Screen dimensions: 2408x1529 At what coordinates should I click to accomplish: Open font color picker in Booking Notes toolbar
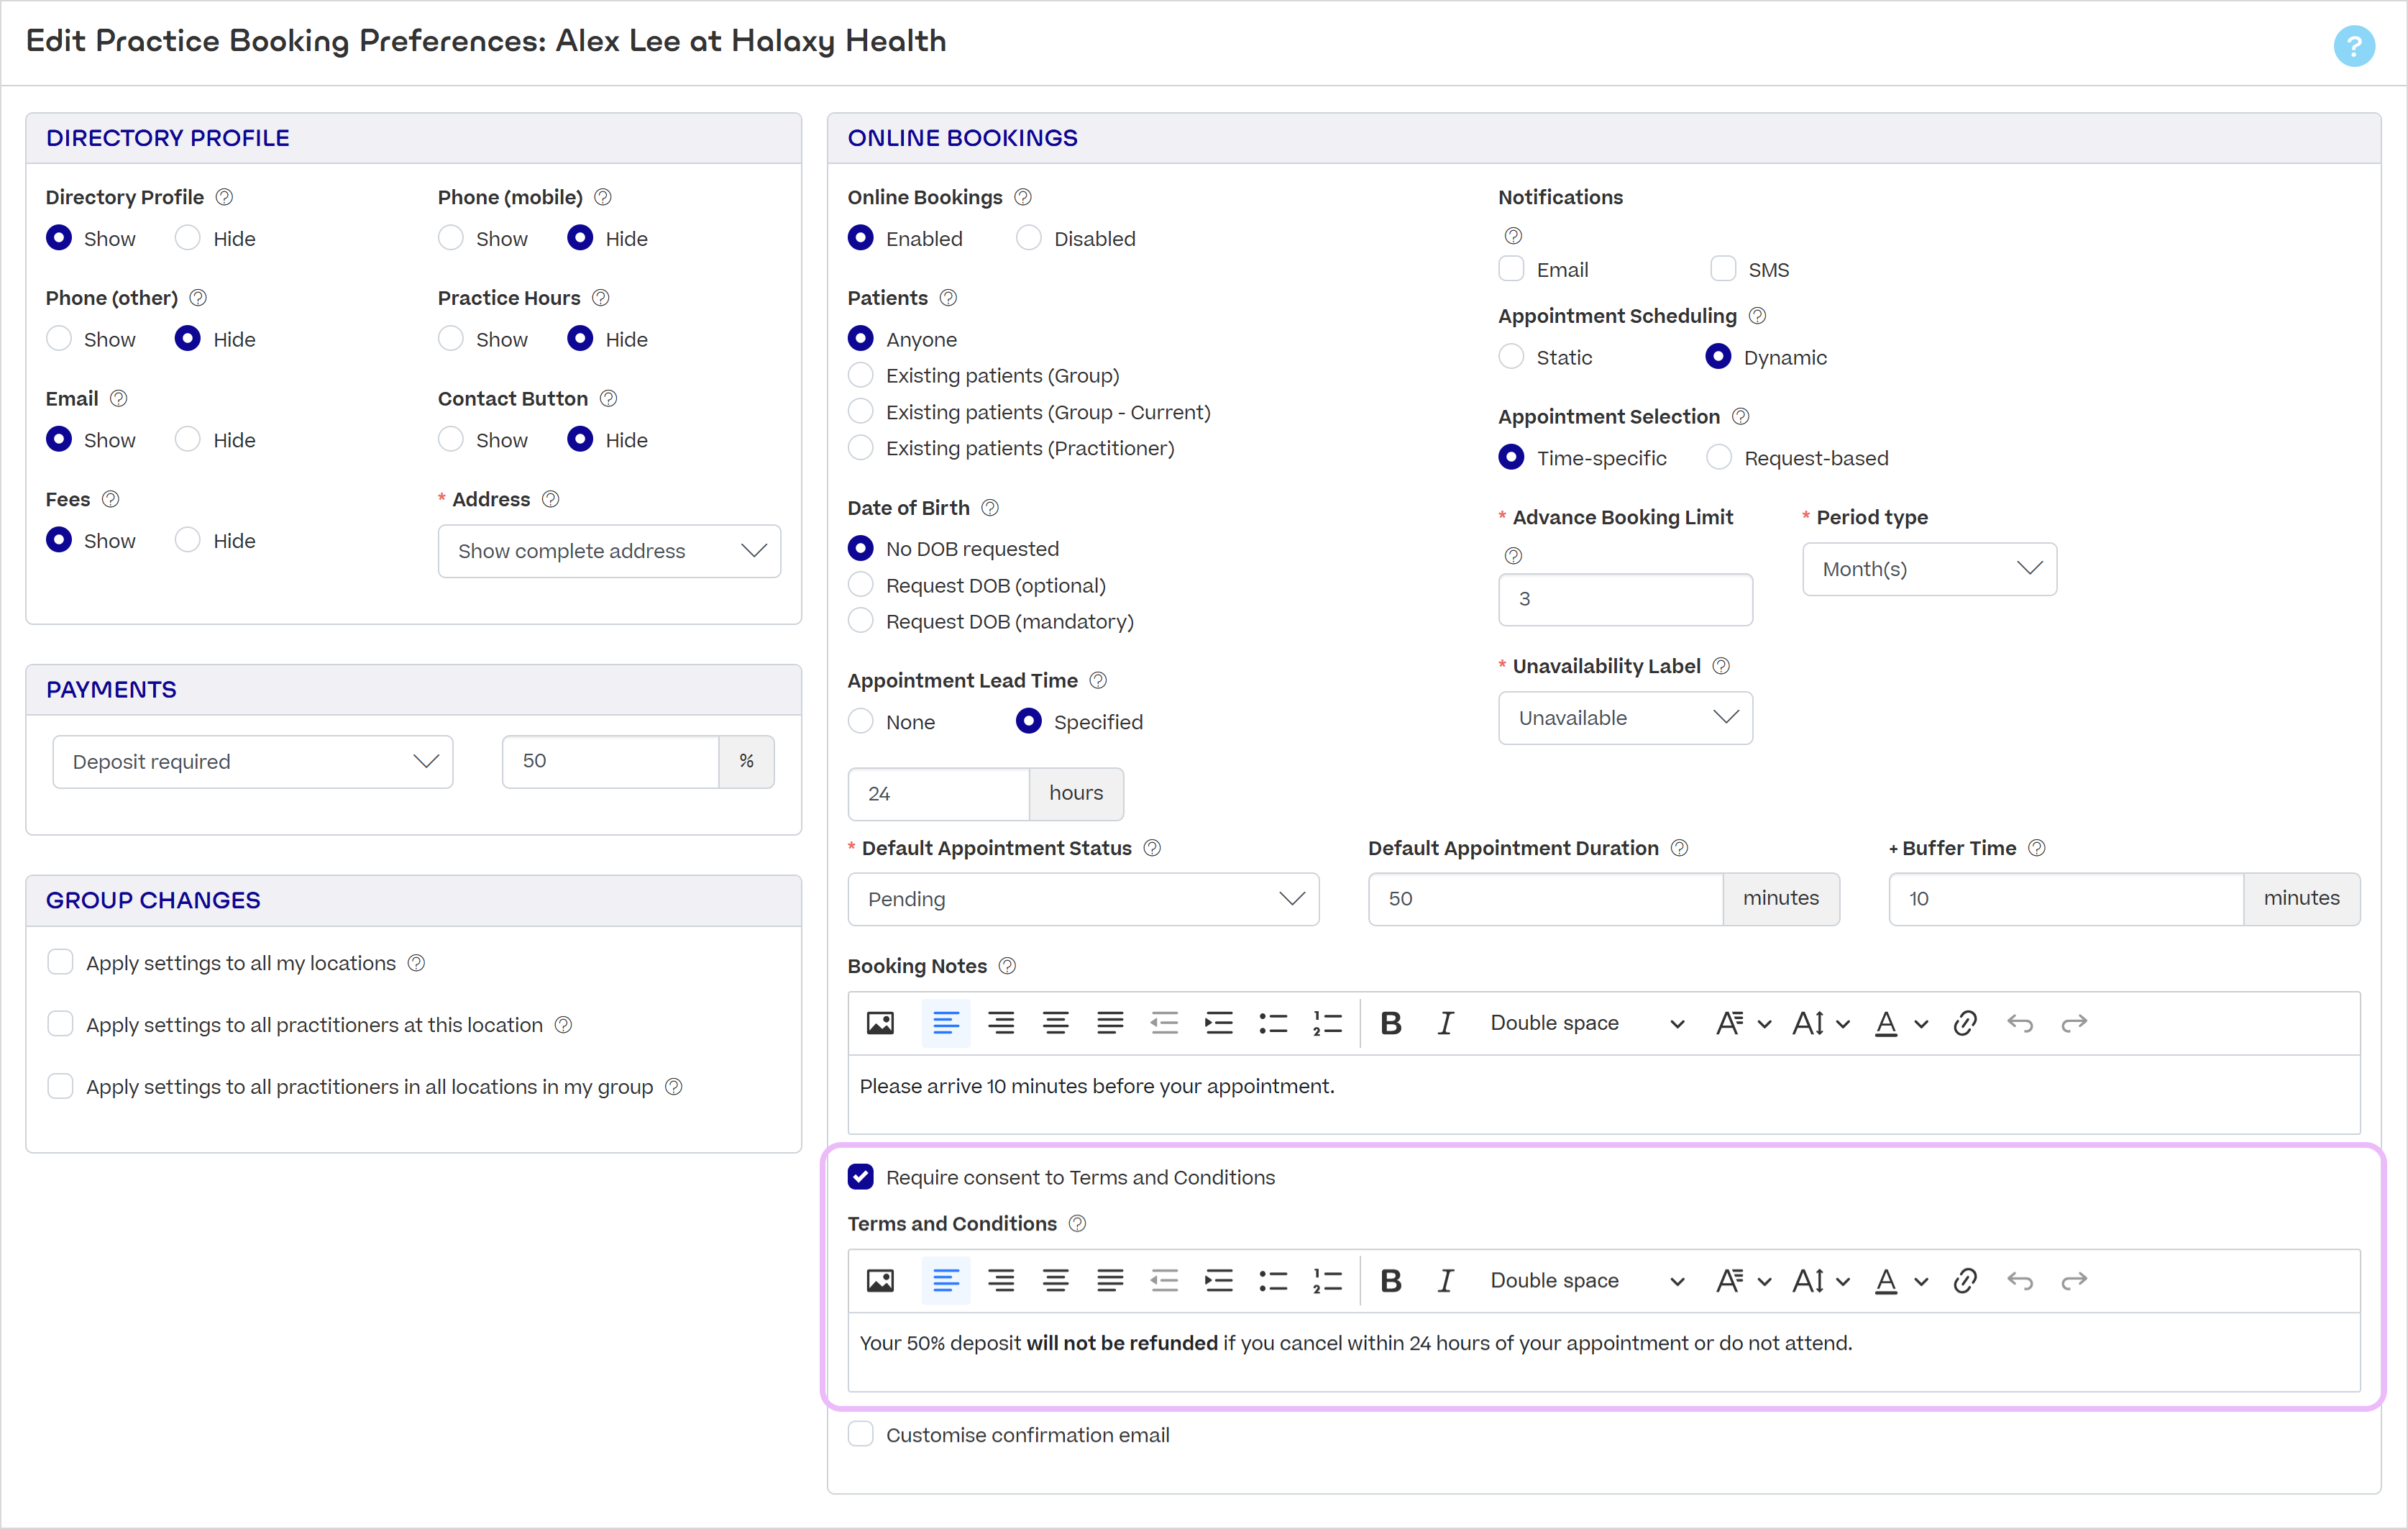click(1900, 1023)
